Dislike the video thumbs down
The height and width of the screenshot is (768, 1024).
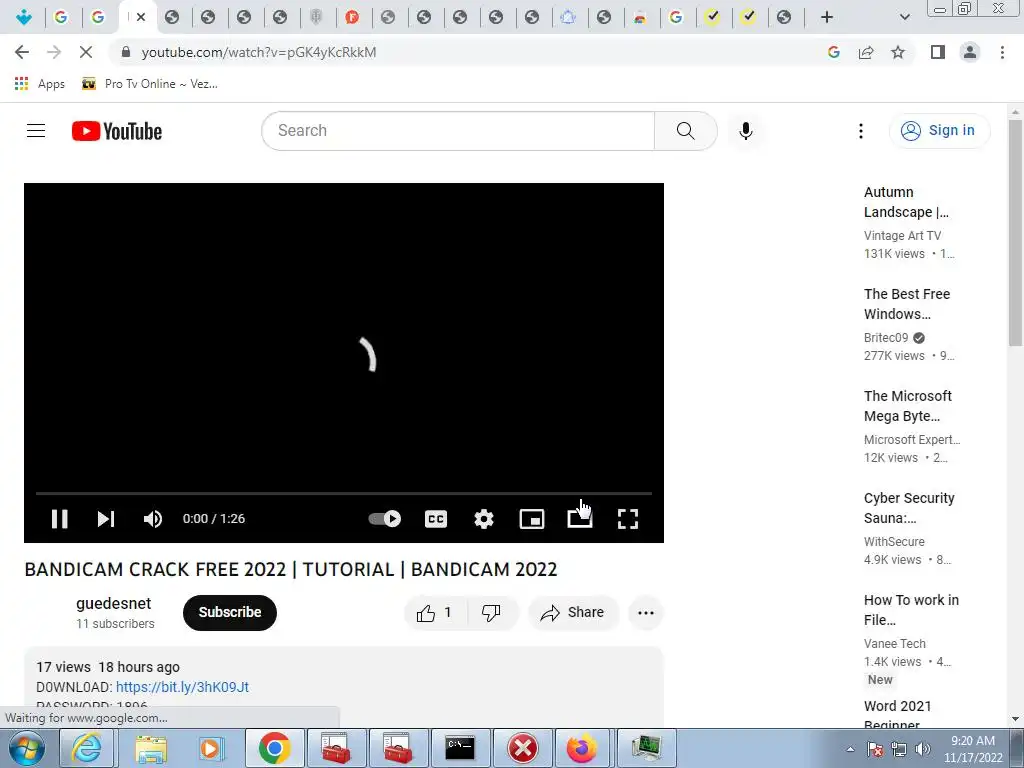pos(491,613)
